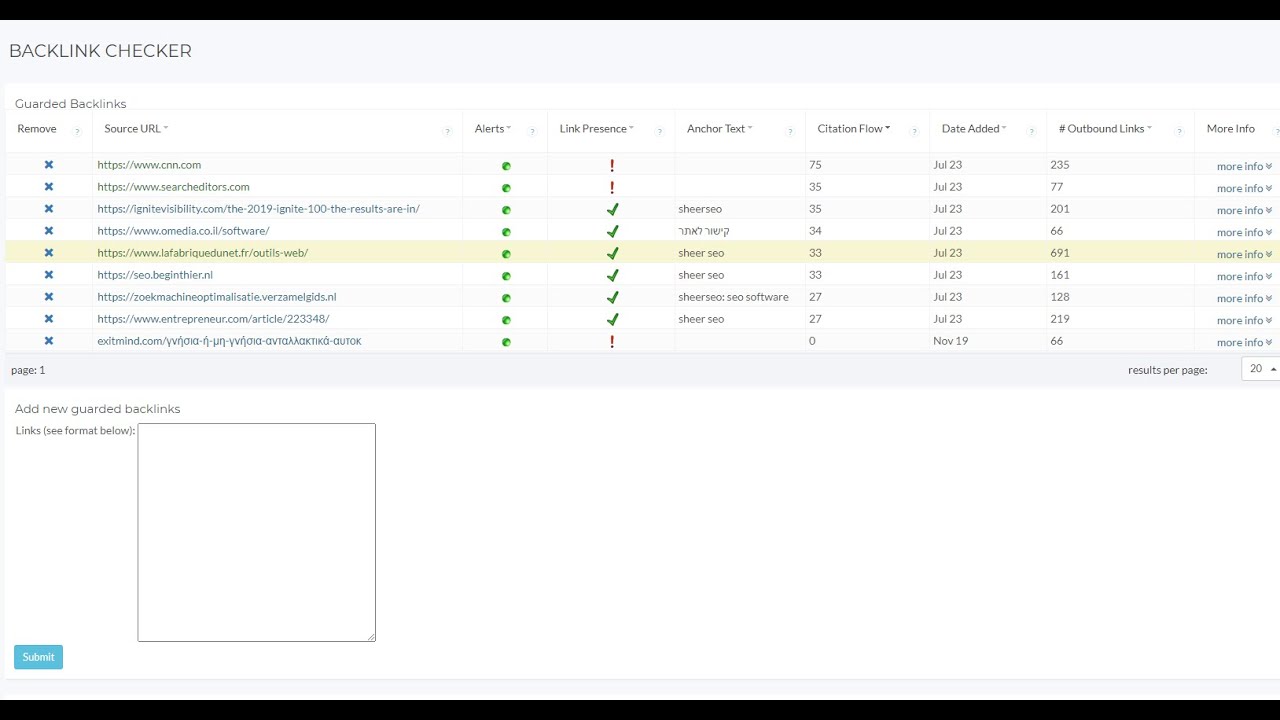Remove zoekmachineoptimalisatie row X icon
This screenshot has width=1280, height=720.
48,297
